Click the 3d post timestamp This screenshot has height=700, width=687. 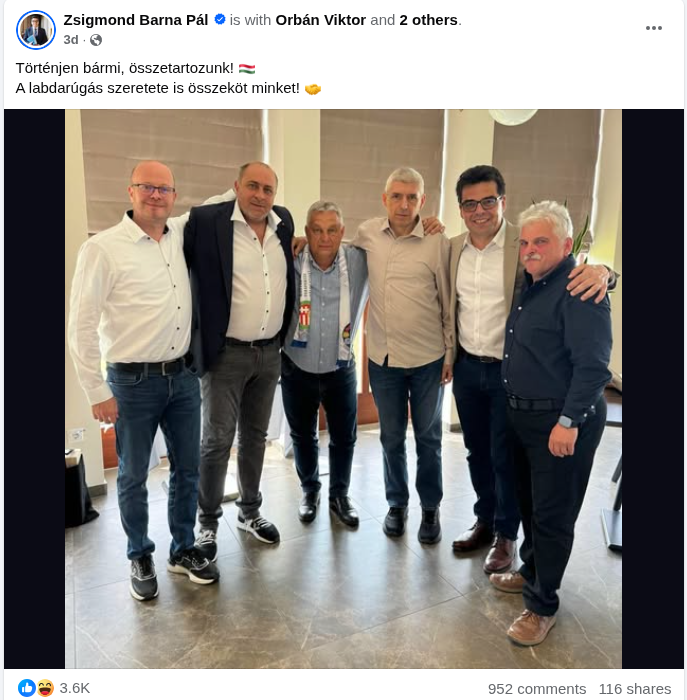point(71,40)
